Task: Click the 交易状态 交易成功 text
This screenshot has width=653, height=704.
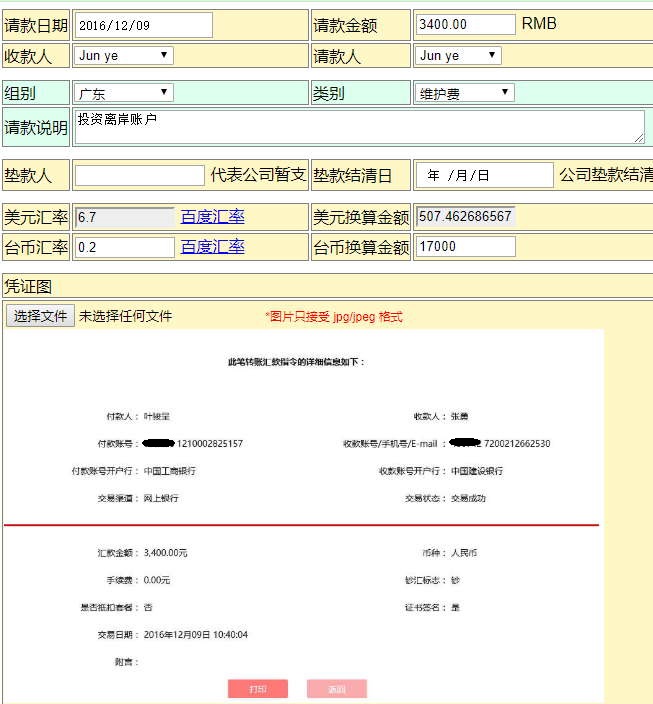Action: pos(445,498)
